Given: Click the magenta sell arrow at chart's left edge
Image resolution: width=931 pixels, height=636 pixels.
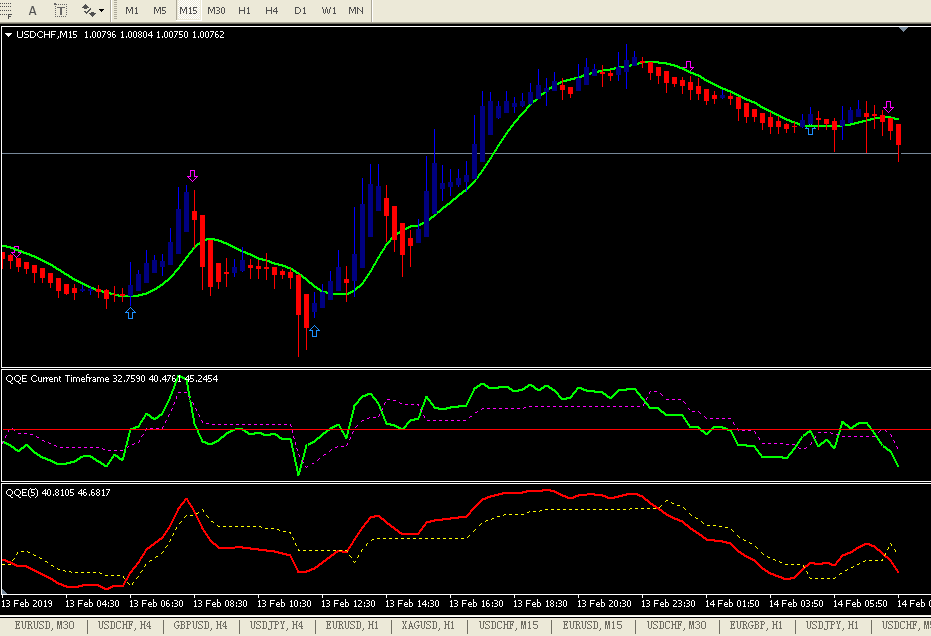Looking at the screenshot, I should [16, 251].
